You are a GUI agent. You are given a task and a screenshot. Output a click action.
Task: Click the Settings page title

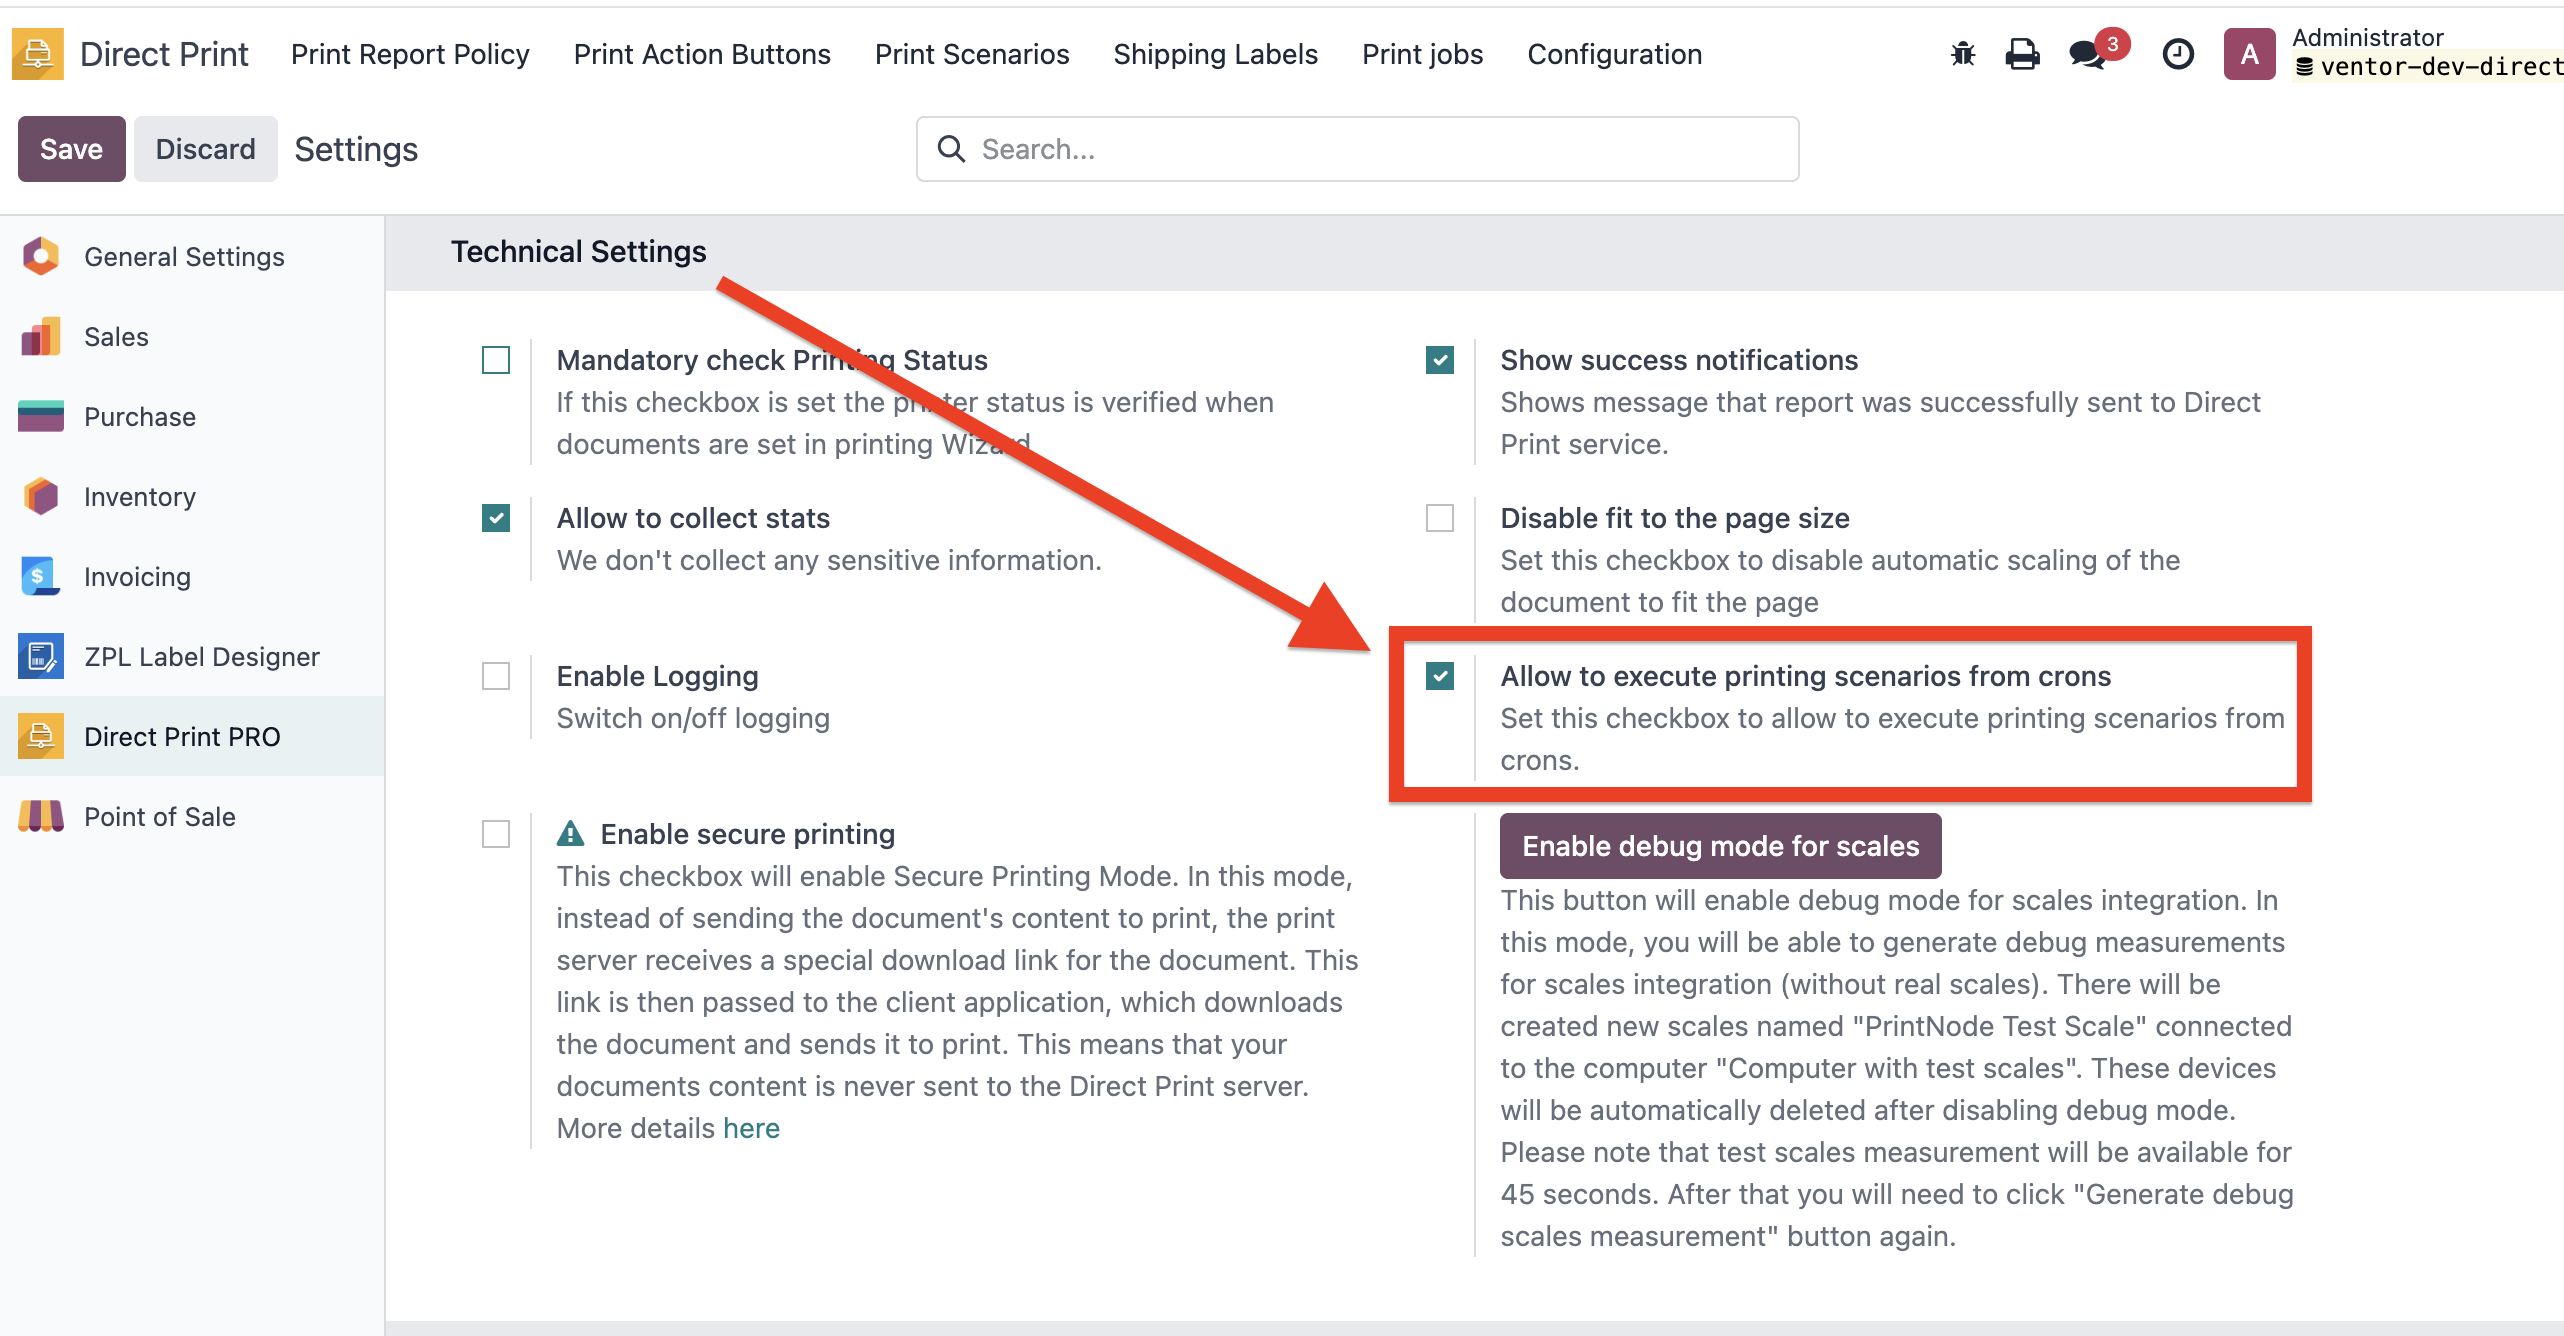click(356, 149)
